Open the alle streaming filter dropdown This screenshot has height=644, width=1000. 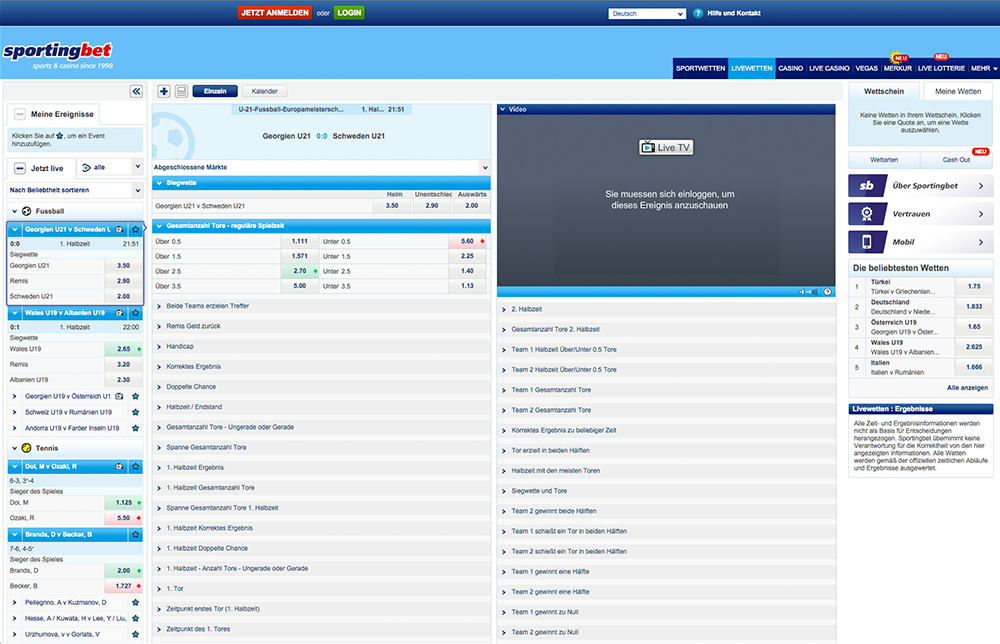(112, 167)
